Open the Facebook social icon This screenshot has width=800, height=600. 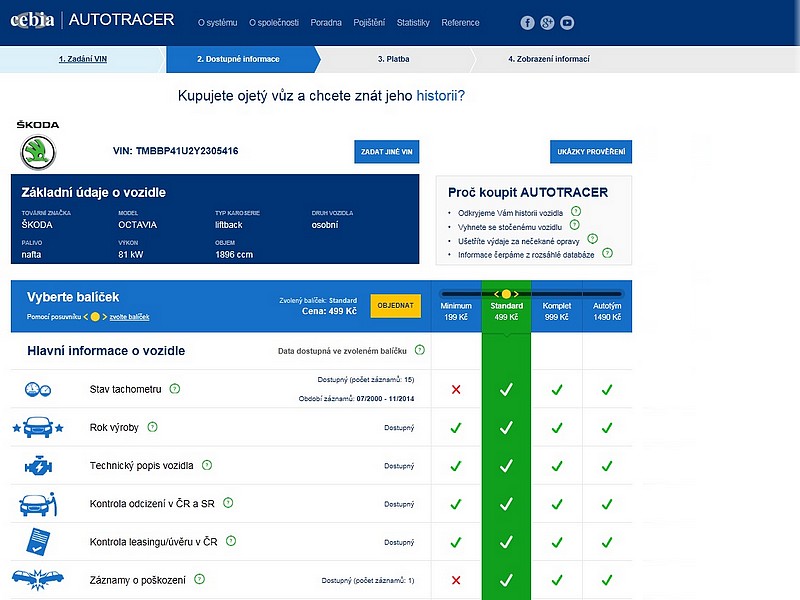527,22
